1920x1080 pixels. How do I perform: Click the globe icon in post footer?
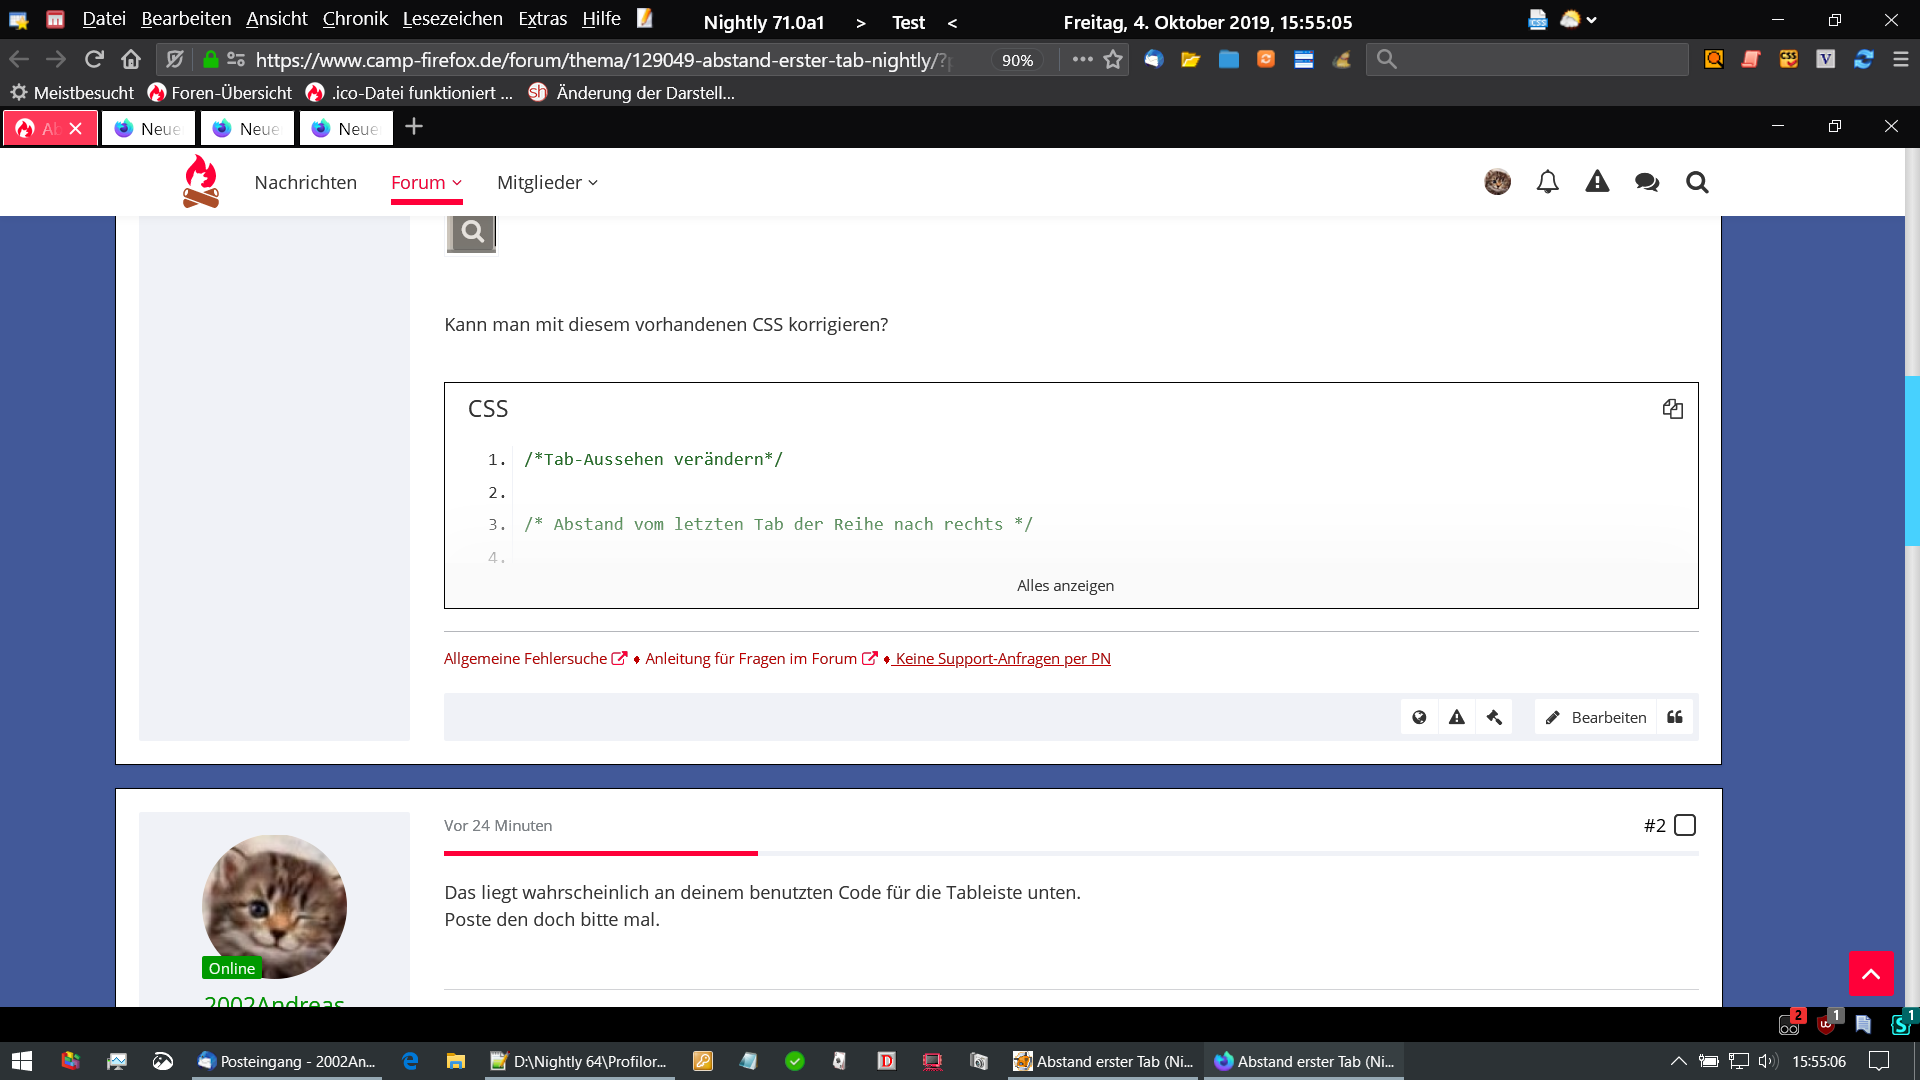tap(1419, 717)
